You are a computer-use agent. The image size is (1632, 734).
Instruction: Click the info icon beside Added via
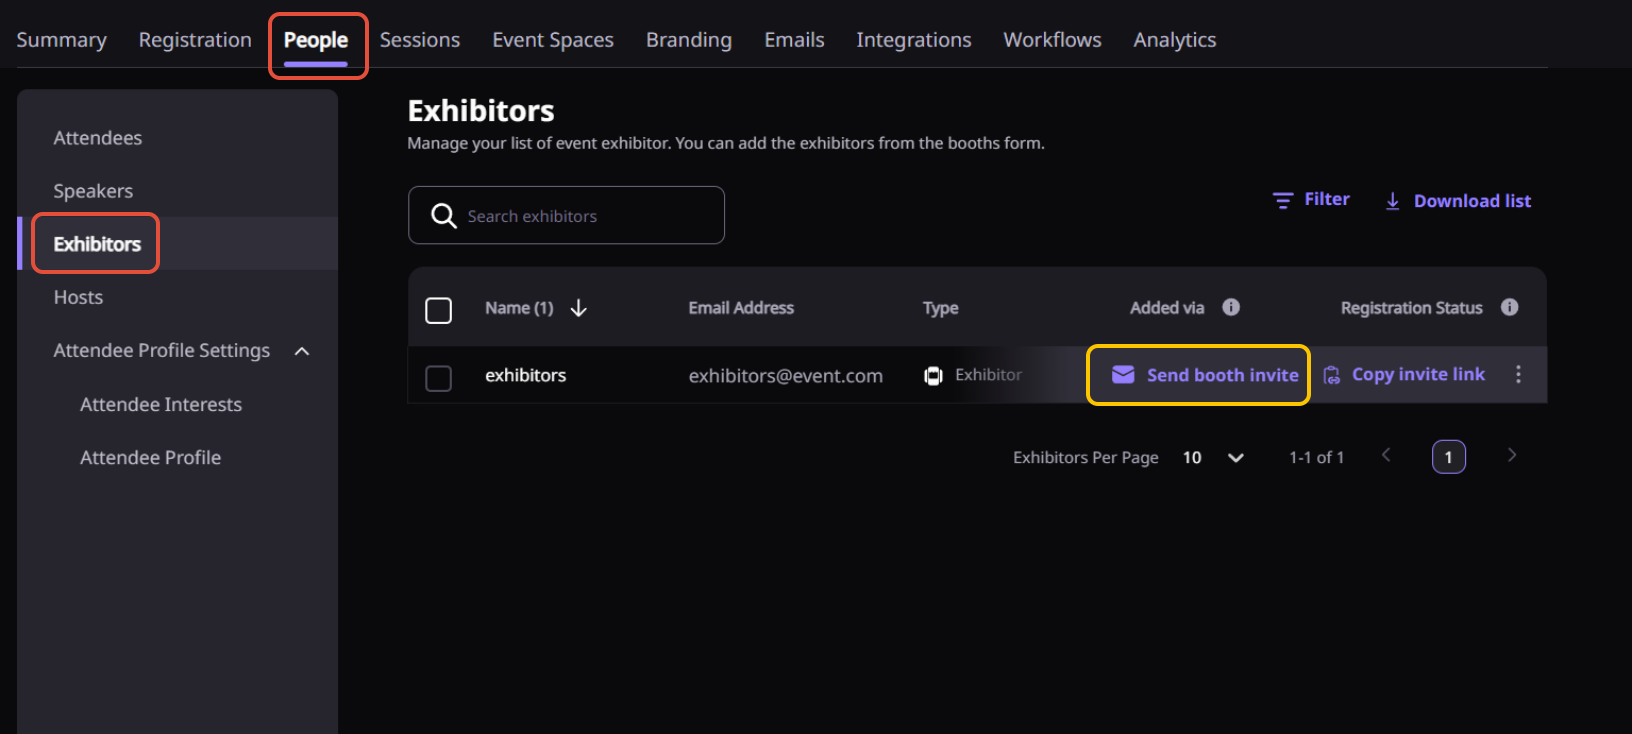(x=1231, y=307)
